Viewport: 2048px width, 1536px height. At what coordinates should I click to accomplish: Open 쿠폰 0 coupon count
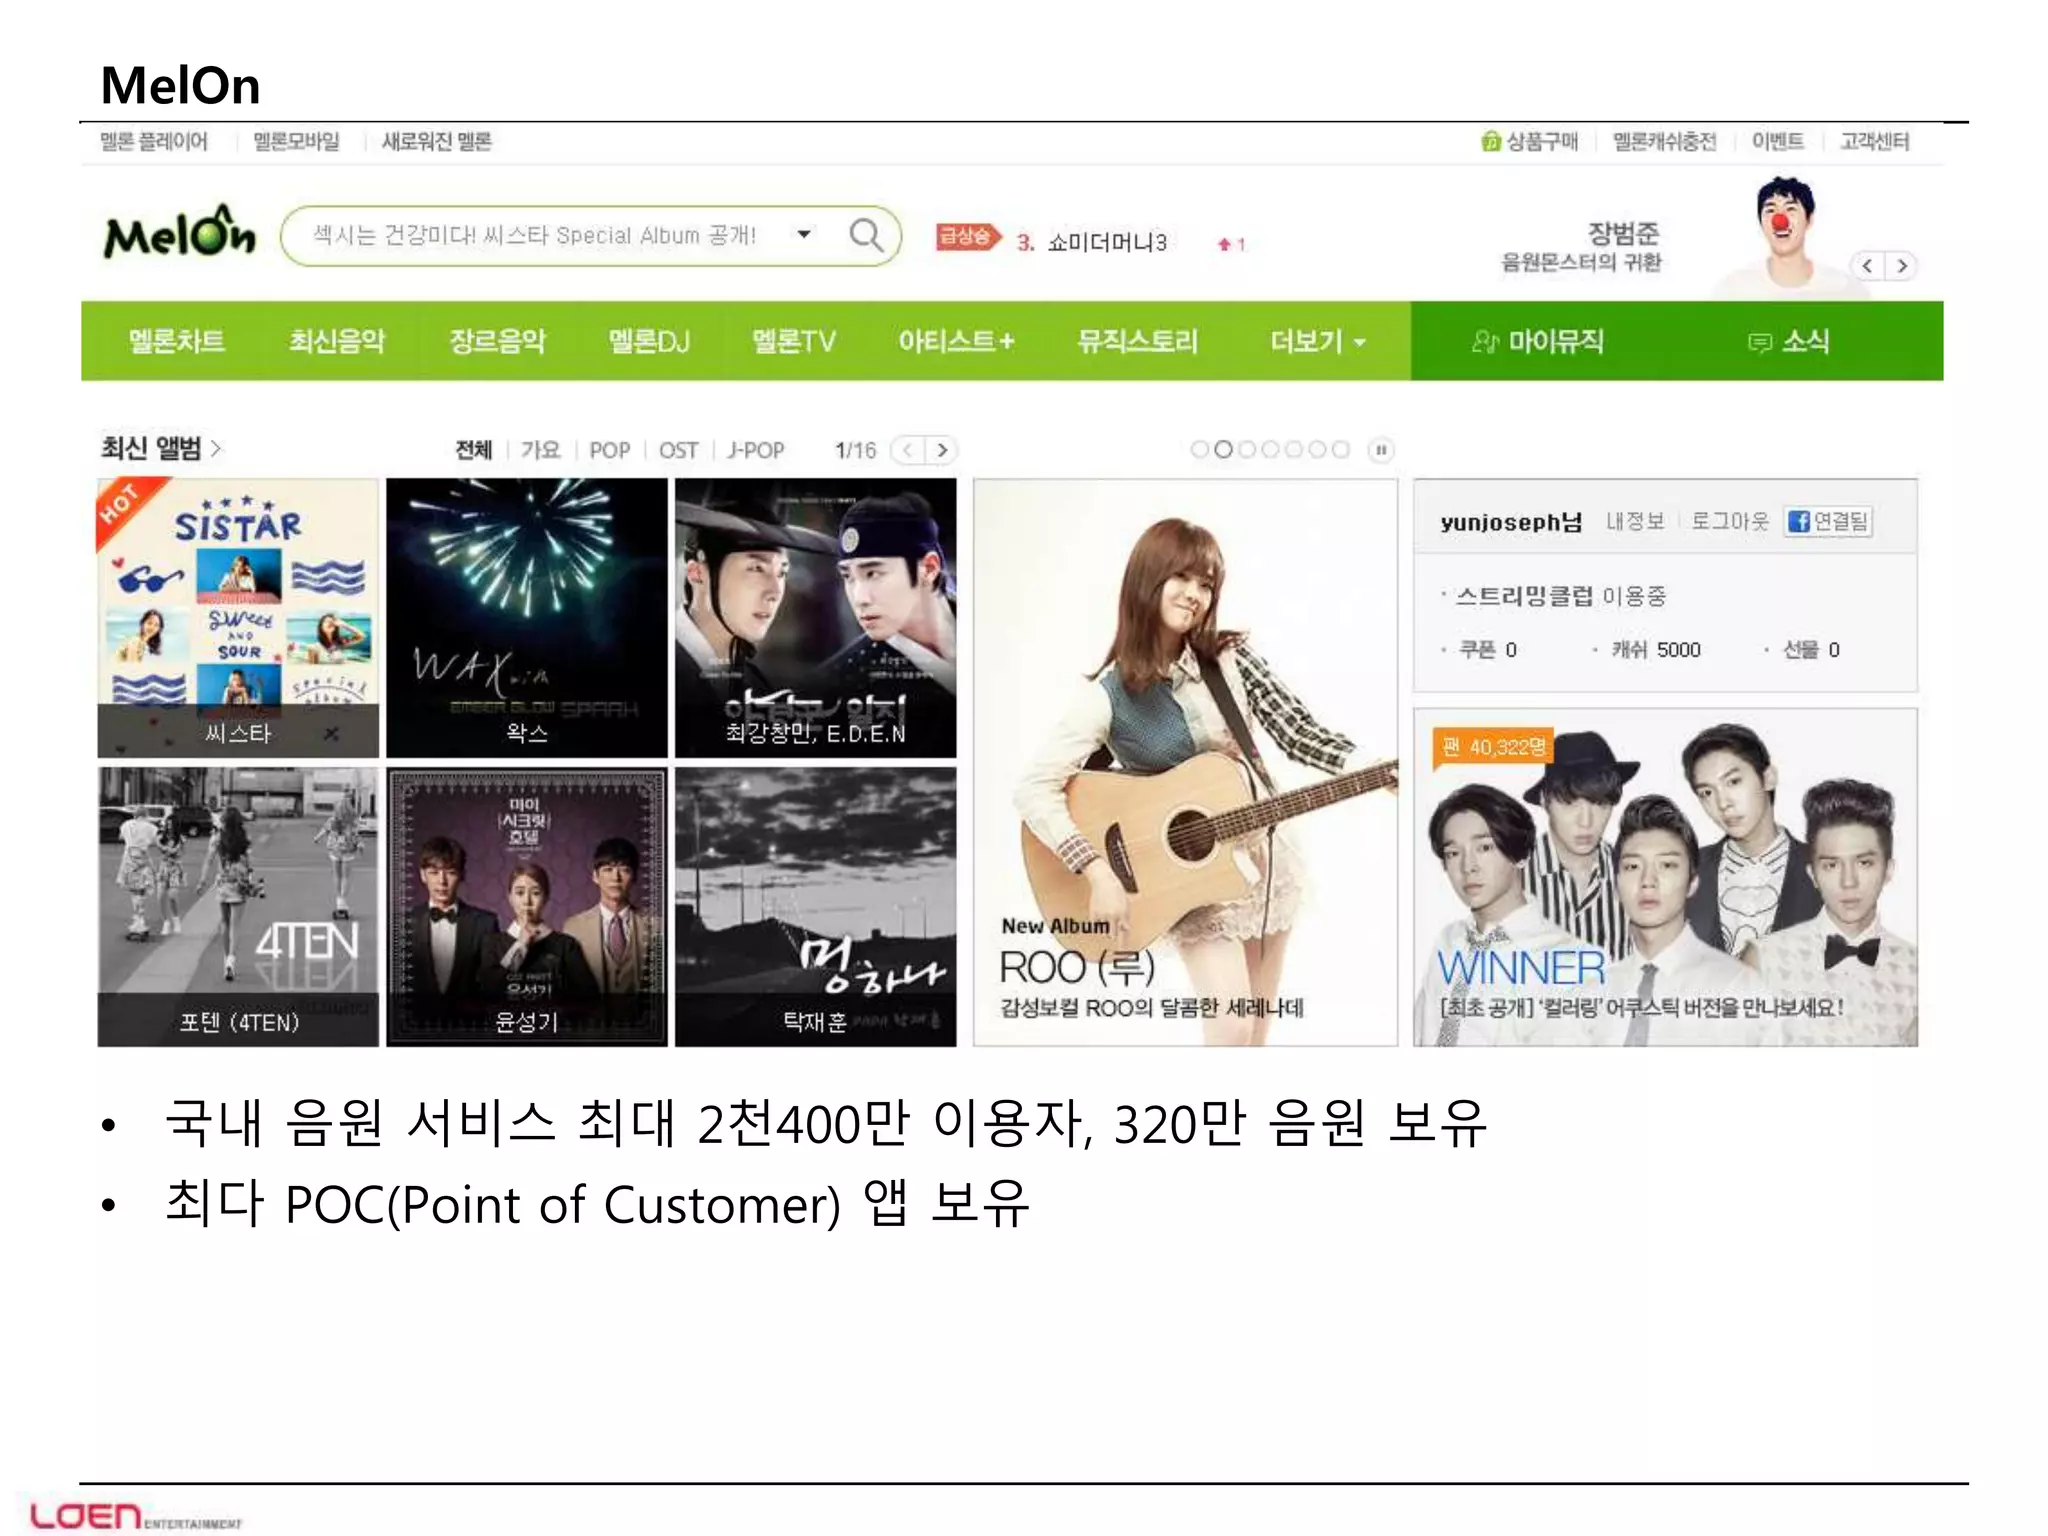1487,650
